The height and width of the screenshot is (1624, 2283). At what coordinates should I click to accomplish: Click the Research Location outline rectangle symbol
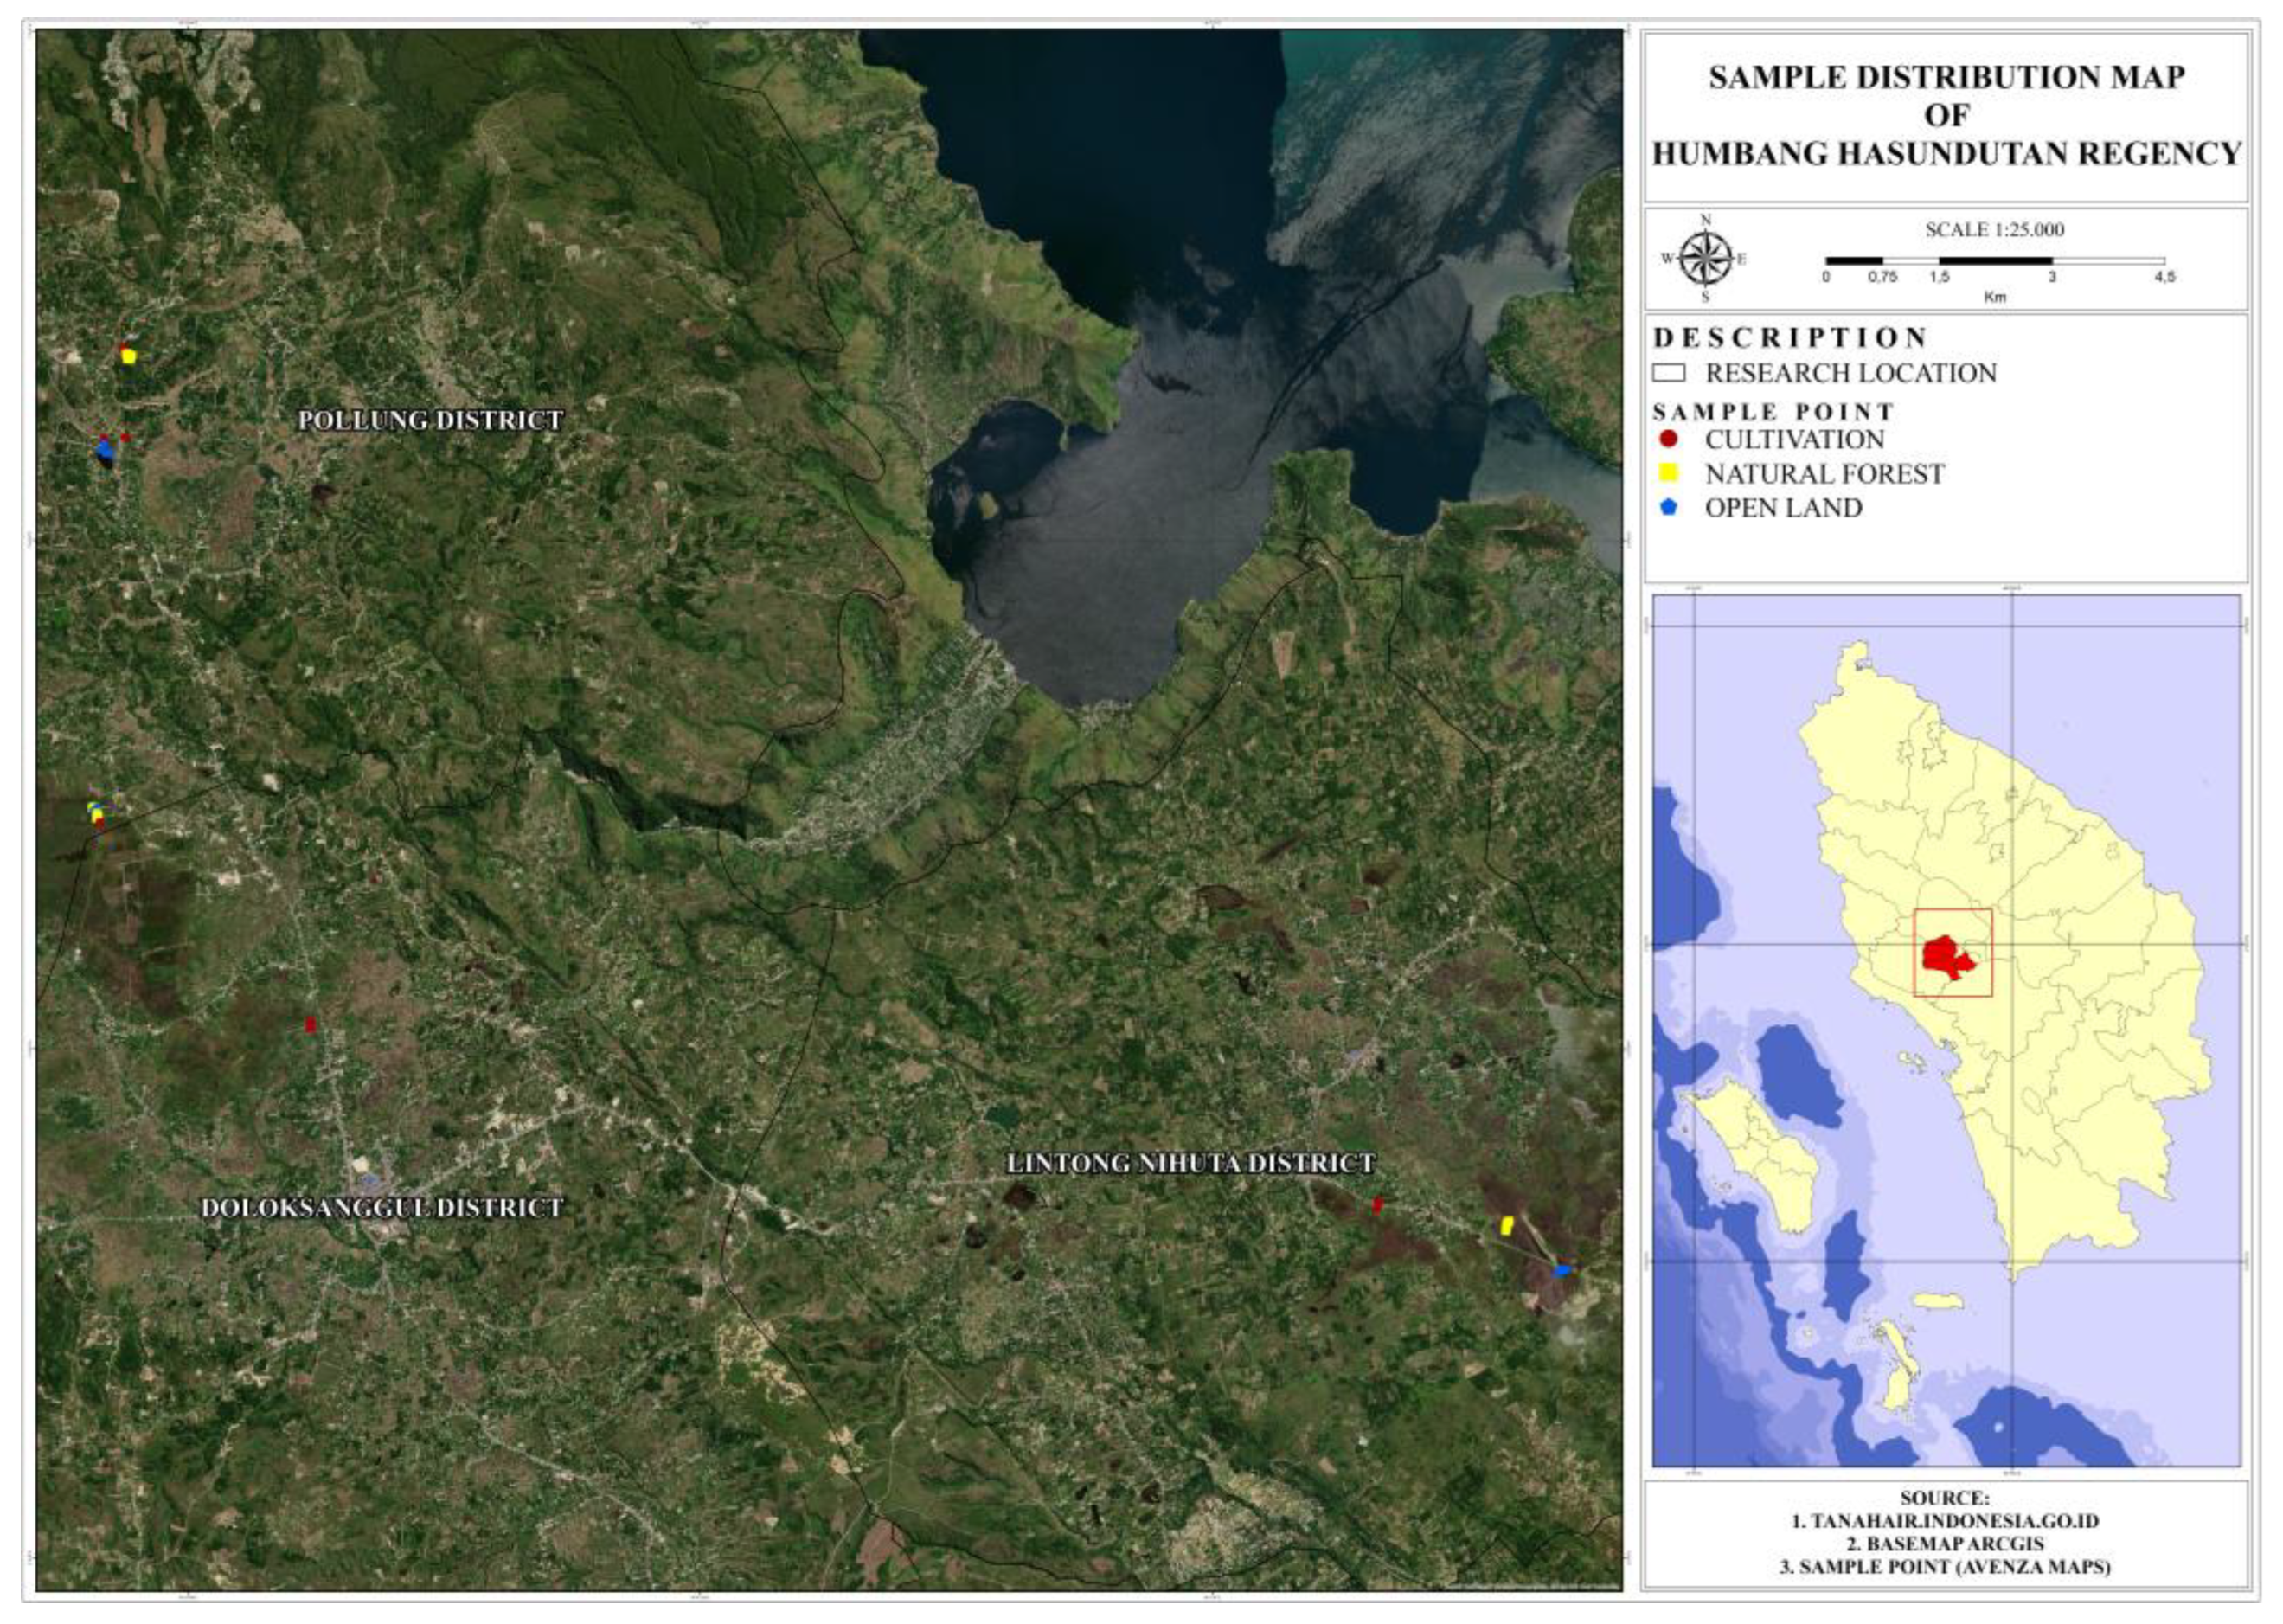point(1668,373)
